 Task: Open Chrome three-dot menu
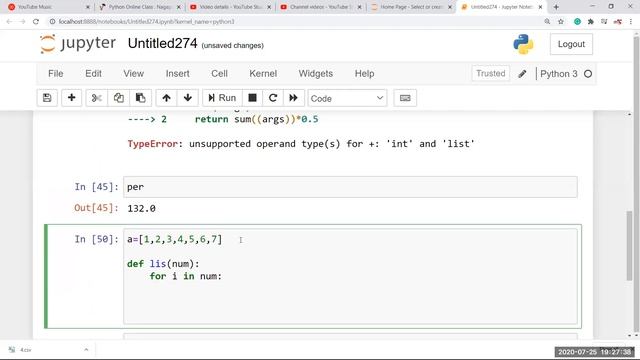click(631, 22)
